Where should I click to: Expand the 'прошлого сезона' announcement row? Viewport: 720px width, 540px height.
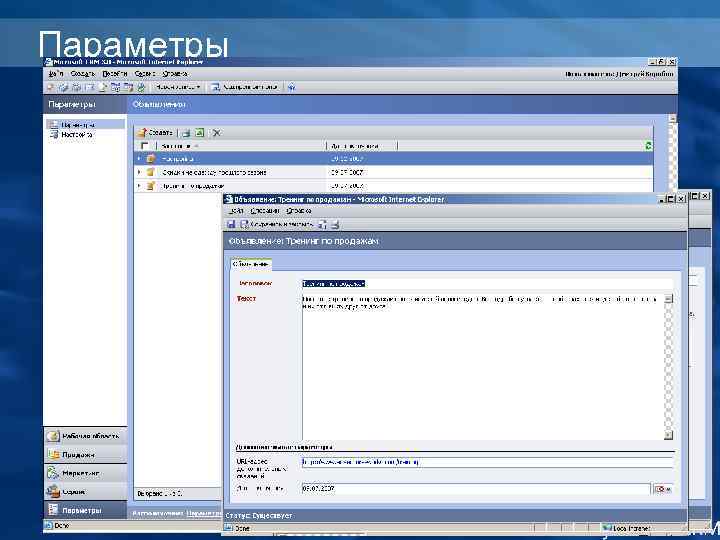point(139,172)
